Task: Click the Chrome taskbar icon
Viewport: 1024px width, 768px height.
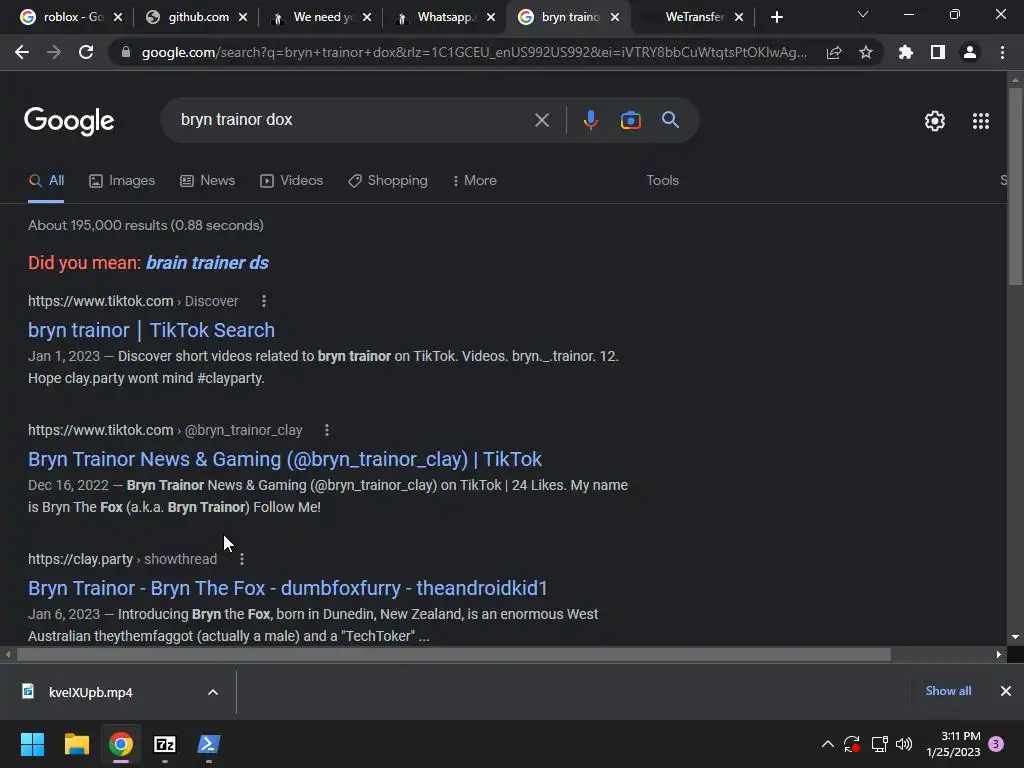Action: [x=121, y=744]
